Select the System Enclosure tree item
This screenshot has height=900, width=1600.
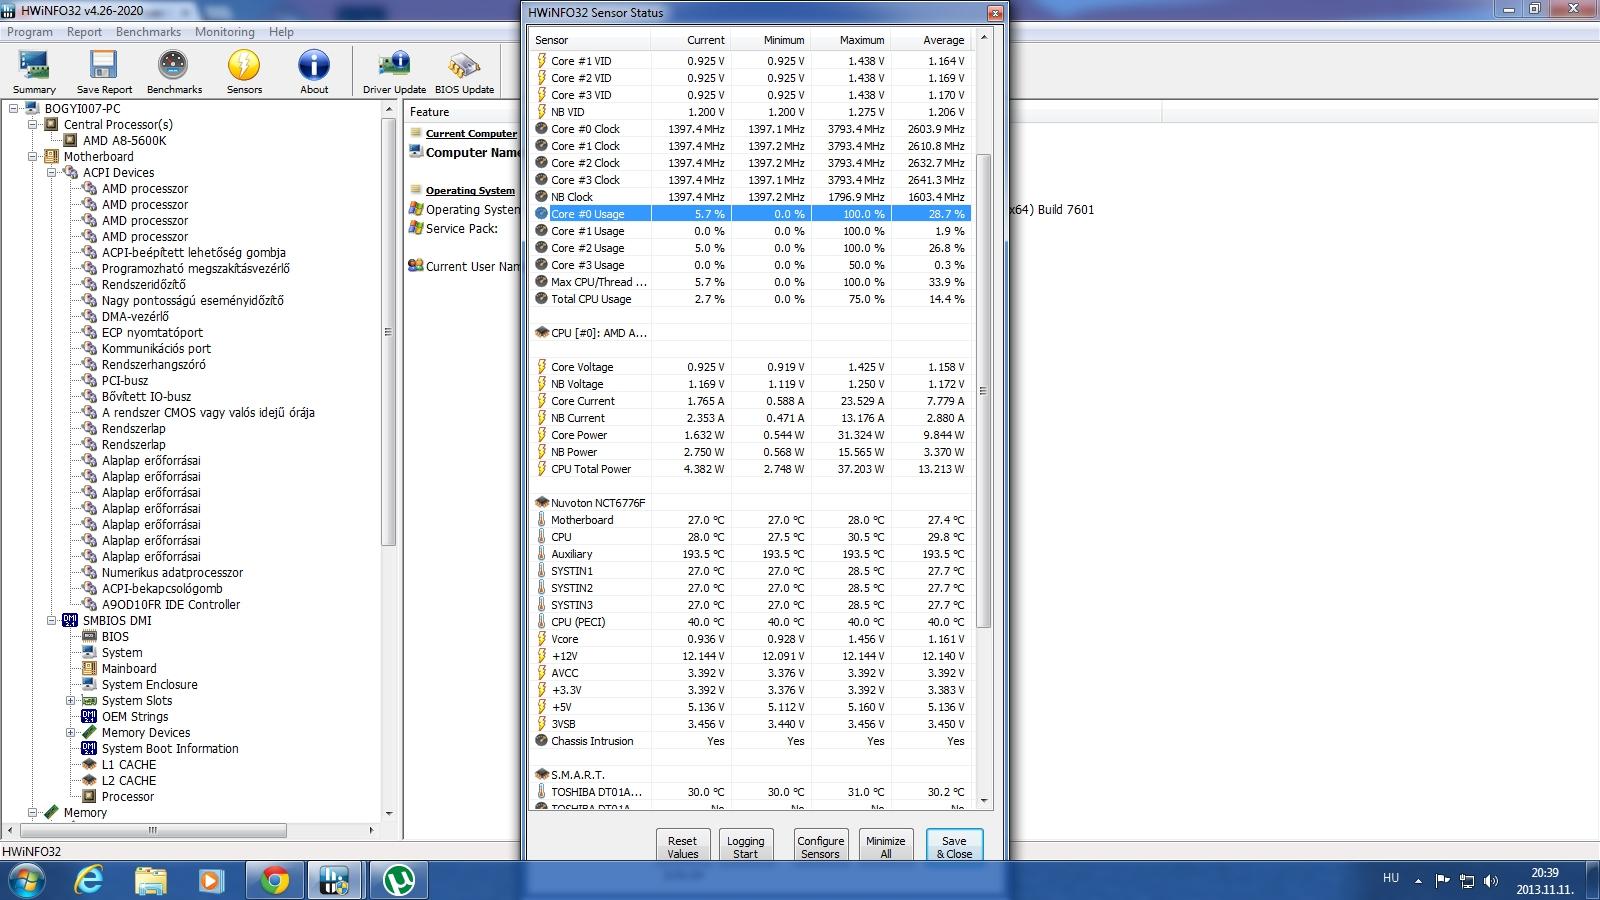[x=150, y=685]
